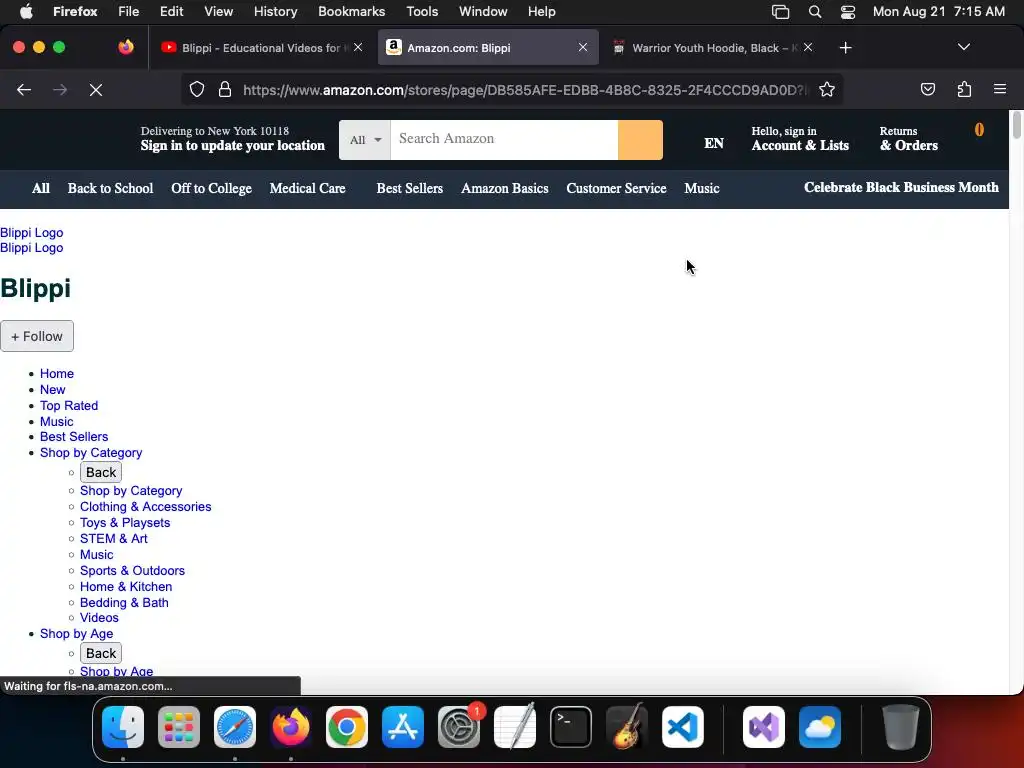The width and height of the screenshot is (1024, 768).
Task: Focus the Search Amazon input field
Action: pos(504,140)
